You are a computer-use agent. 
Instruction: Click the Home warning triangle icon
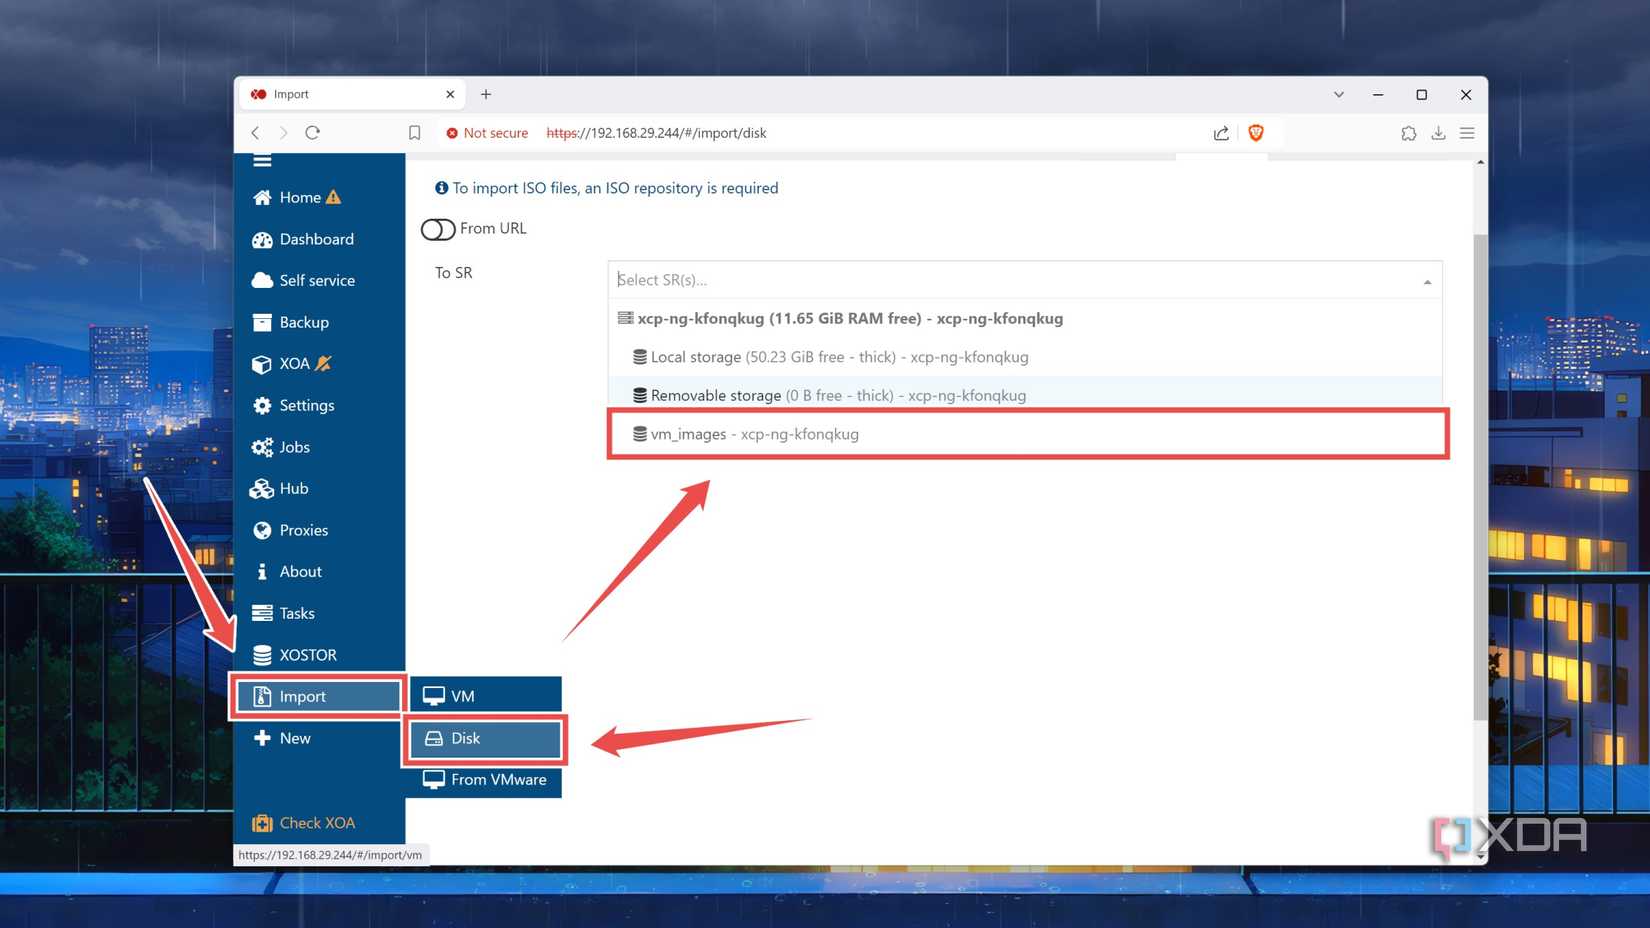tap(334, 197)
